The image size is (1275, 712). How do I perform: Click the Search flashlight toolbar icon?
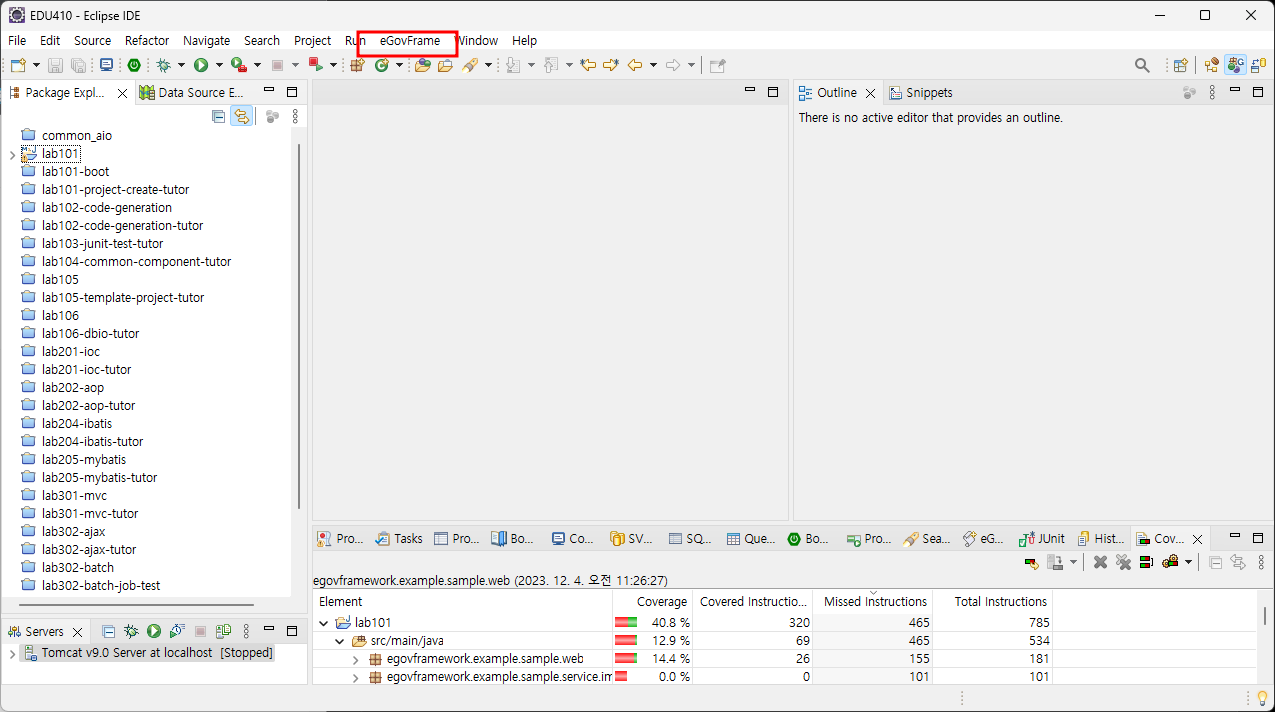469,65
